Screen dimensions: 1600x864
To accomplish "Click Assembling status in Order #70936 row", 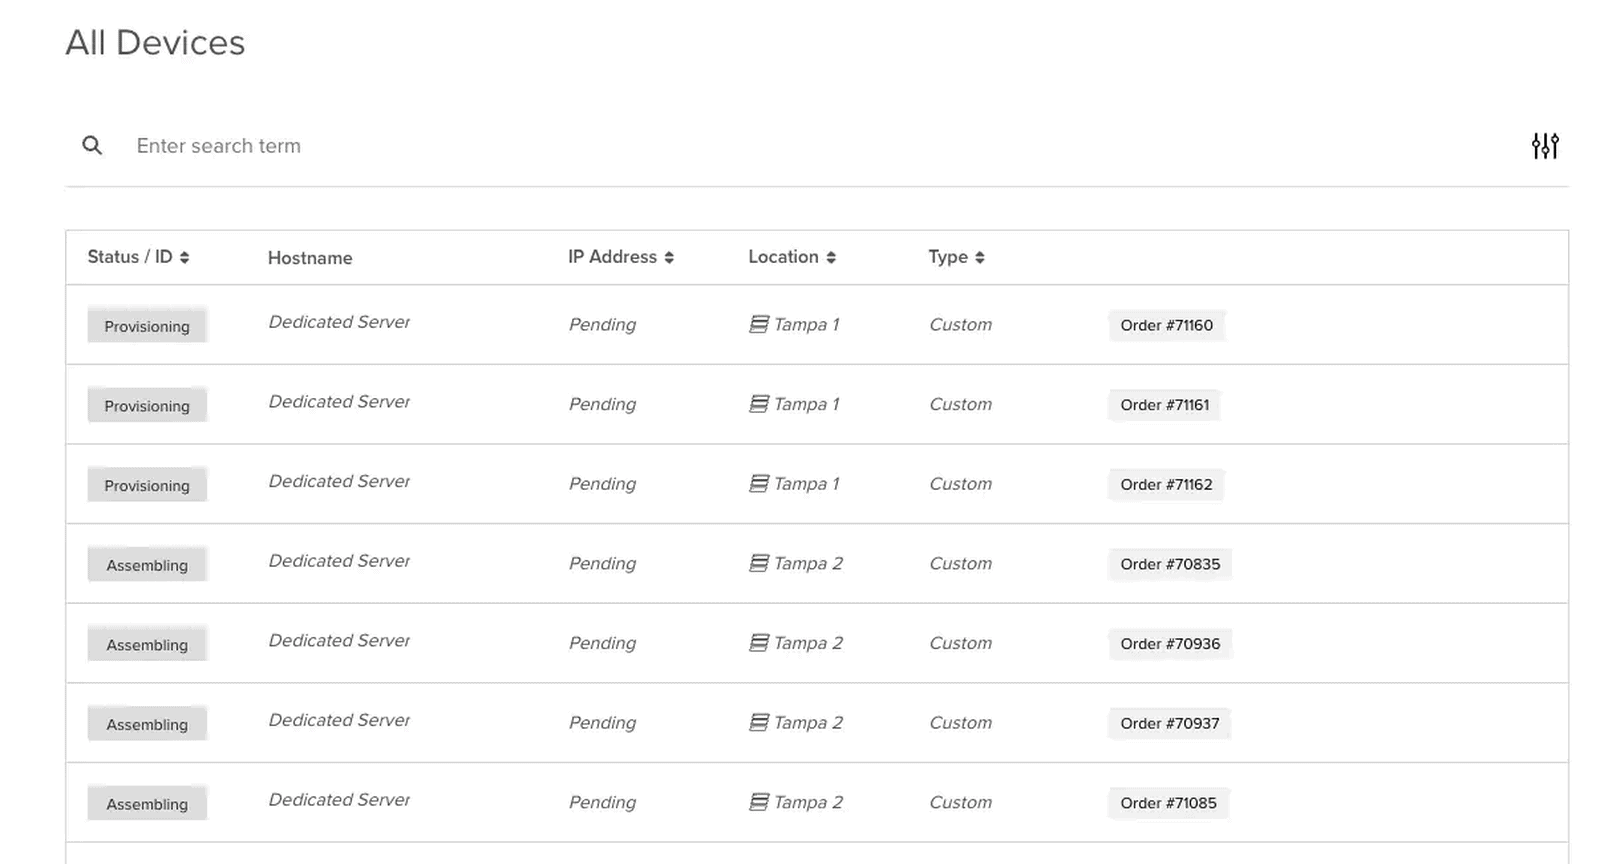I will pos(147,645).
